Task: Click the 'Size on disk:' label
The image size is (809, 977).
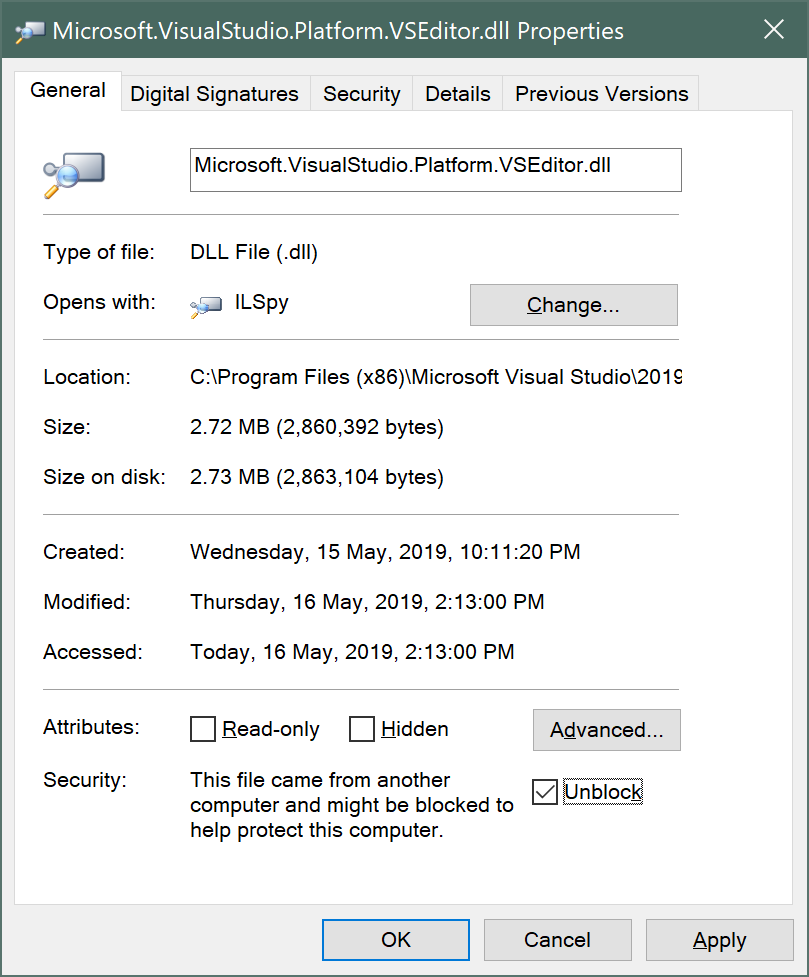Action: 104,477
